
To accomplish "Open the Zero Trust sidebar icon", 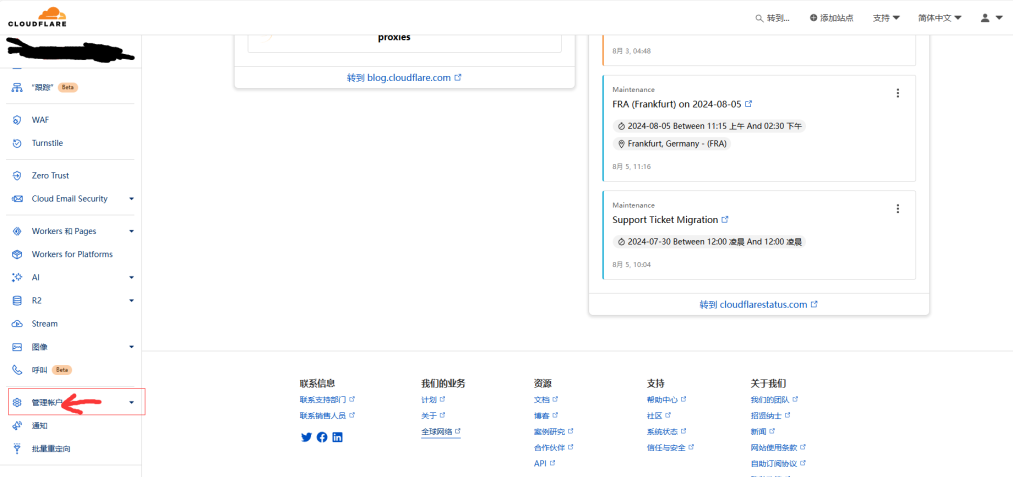I will pos(17,176).
